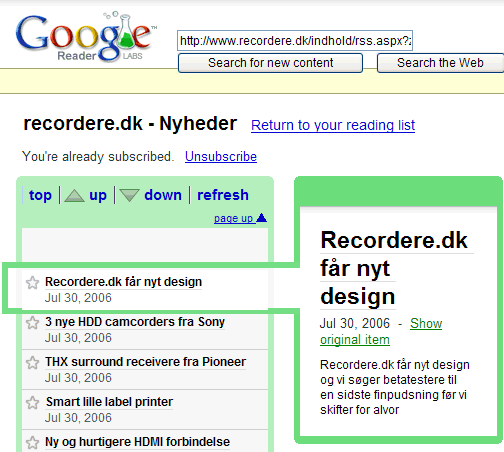Click the 'down' navigation link
Screen dimensions: 504x452
[x=163, y=195]
